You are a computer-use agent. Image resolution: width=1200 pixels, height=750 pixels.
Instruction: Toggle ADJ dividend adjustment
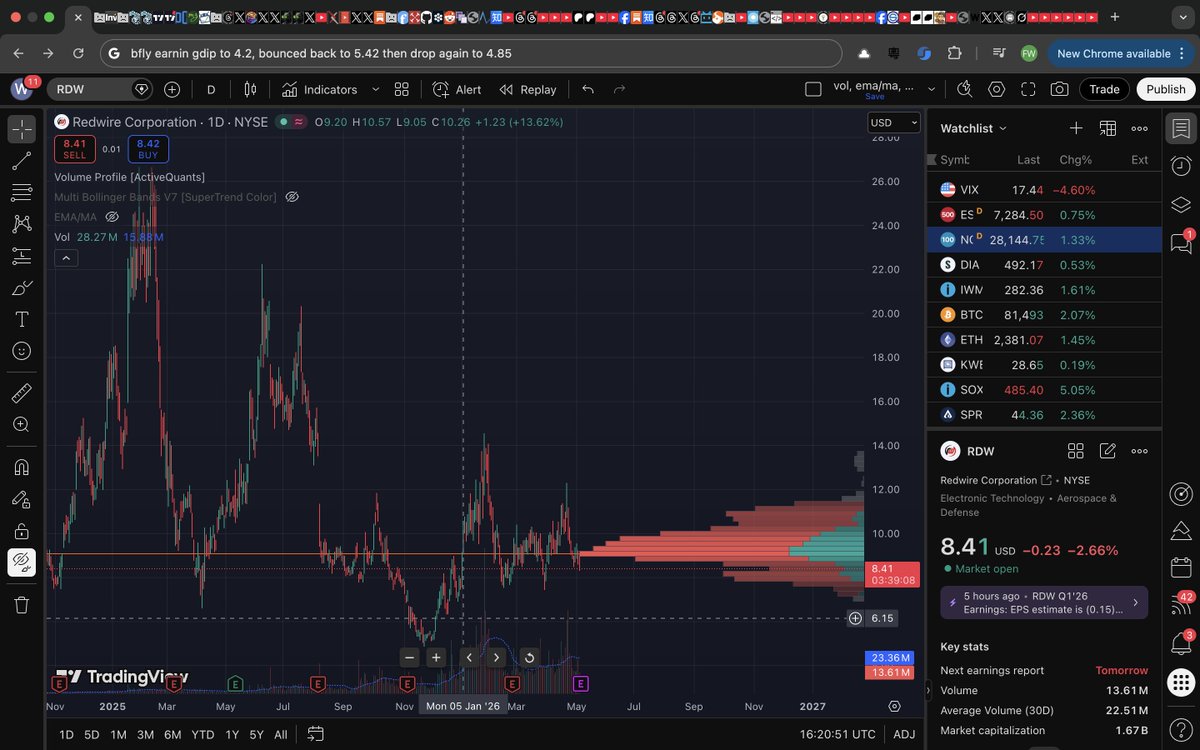pos(904,734)
